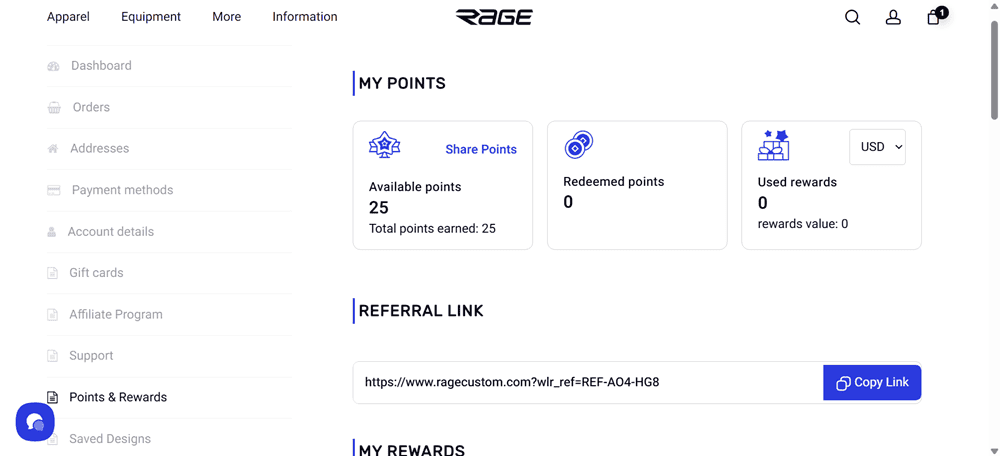This screenshot has height=456, width=1000.
Task: Open the Information menu
Action: click(x=304, y=17)
